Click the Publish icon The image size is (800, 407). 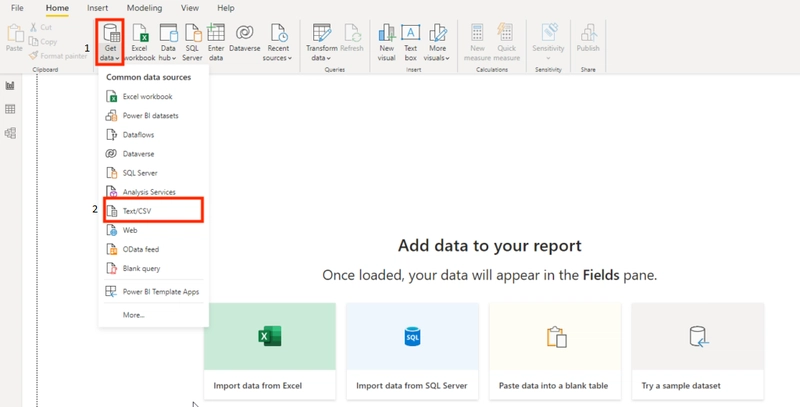(x=588, y=38)
